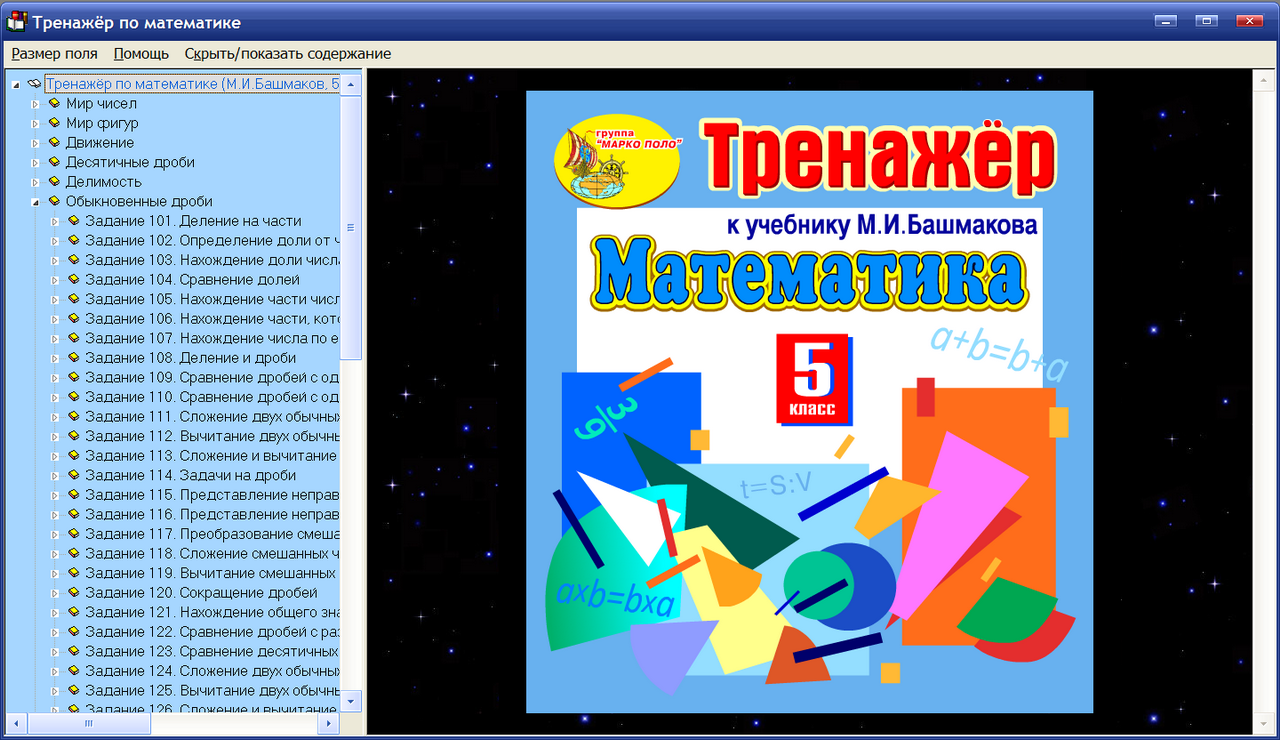1280x740 pixels.
Task: Click the book icon of Задание 103
Action: [x=73, y=259]
